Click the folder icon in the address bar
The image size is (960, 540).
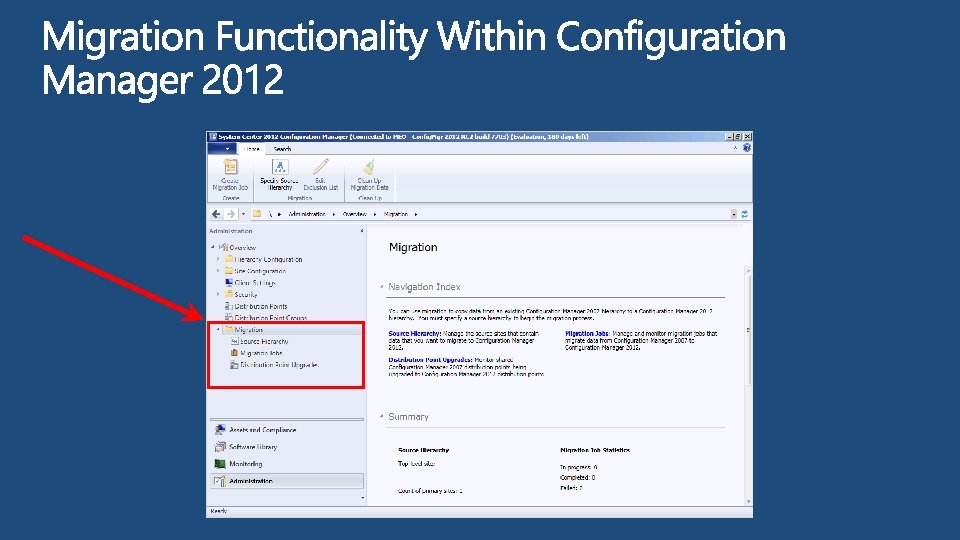click(x=257, y=214)
